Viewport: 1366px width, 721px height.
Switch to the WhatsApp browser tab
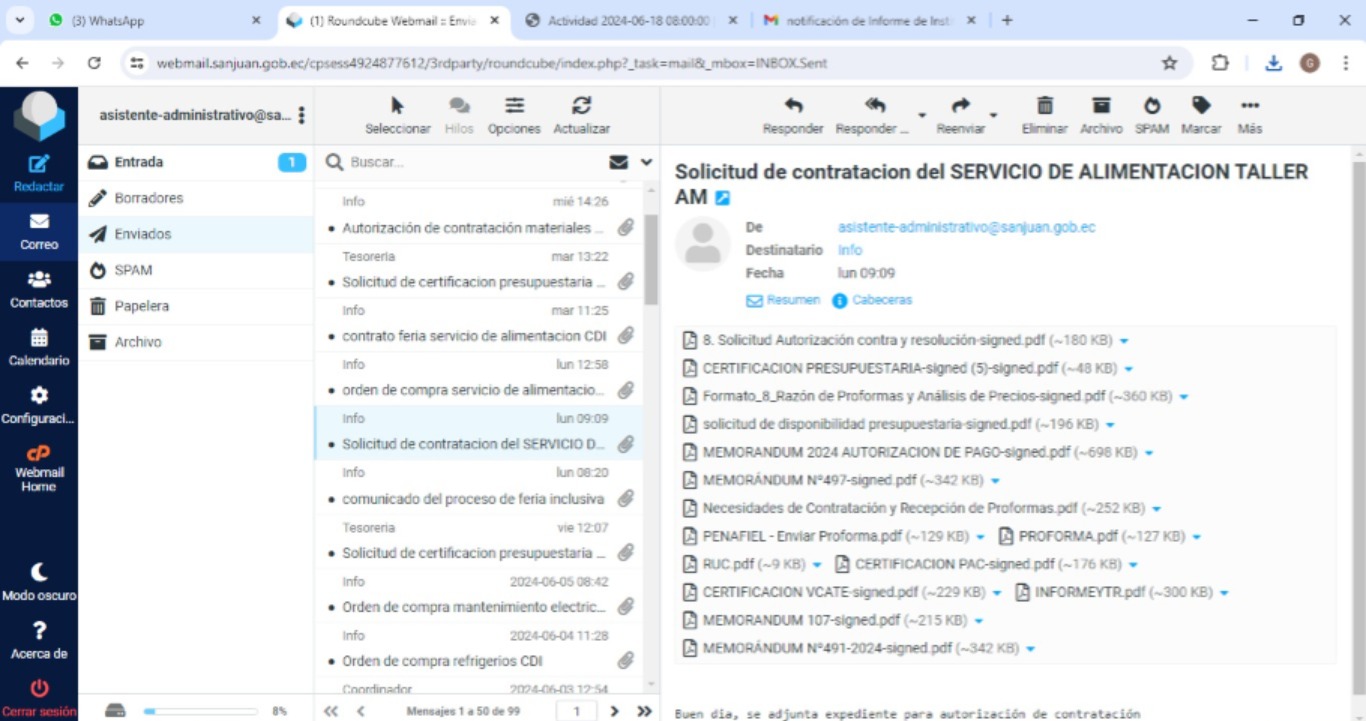152,20
